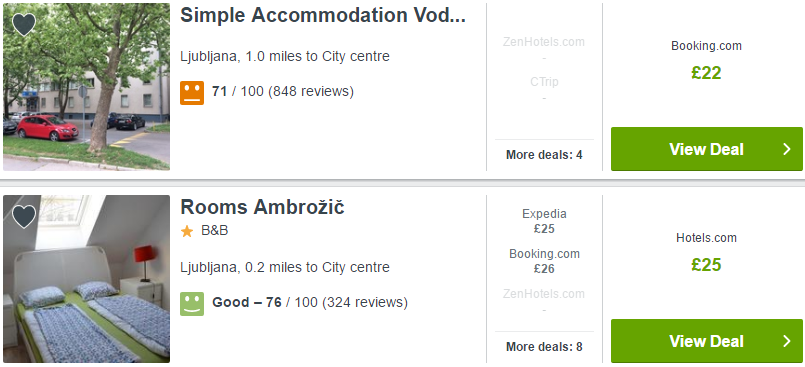View Deal for Rooms Ambrožič at £25
The width and height of the screenshot is (805, 367).
pos(706,341)
